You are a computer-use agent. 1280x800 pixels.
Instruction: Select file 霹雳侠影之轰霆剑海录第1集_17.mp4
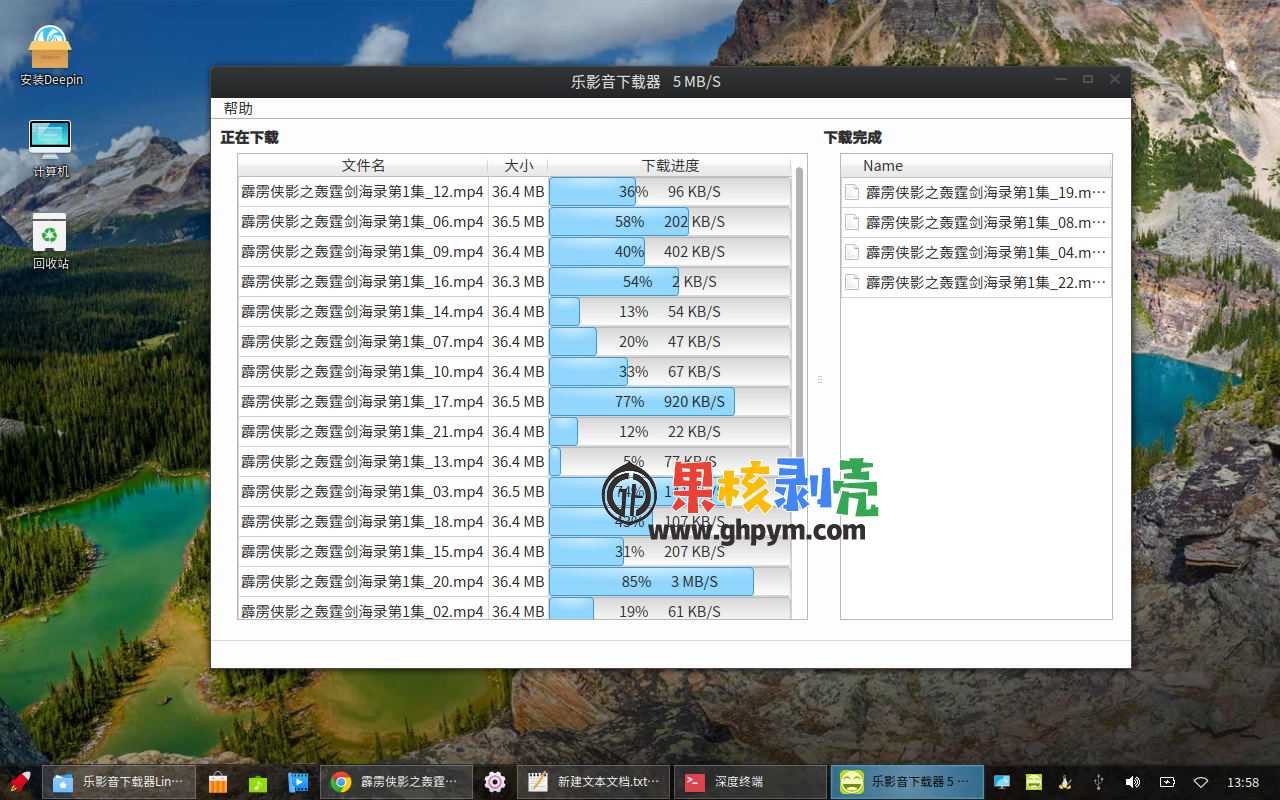362,402
